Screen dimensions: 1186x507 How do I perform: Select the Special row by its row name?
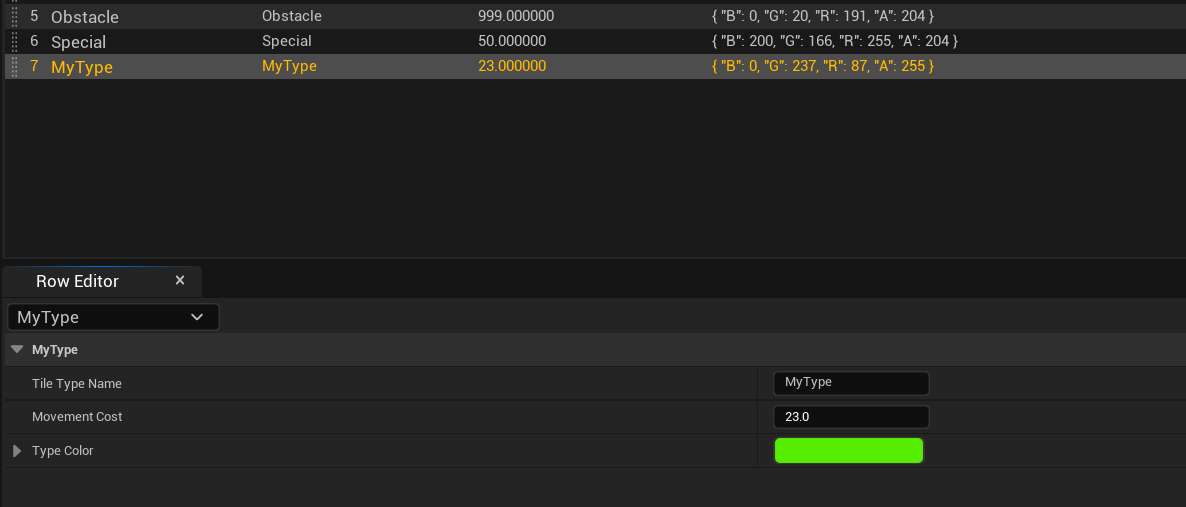pyautogui.click(x=78, y=42)
